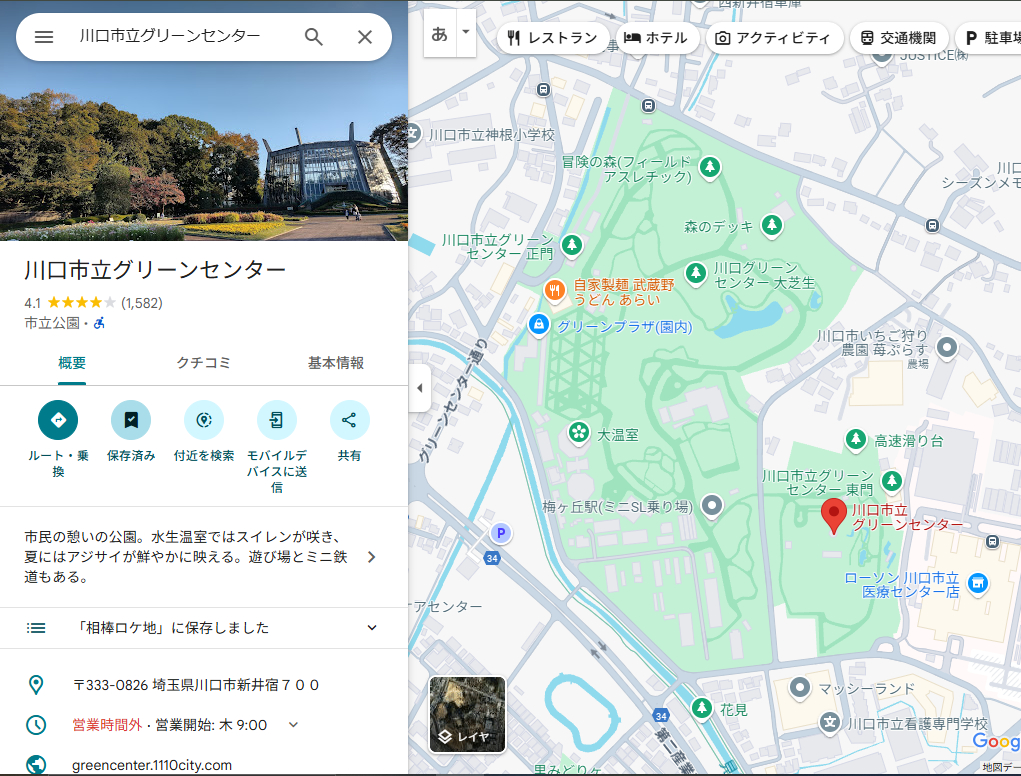Viewport: 1021px width, 776px height.
Task: Click the 花見 park marker
Action: click(x=701, y=707)
